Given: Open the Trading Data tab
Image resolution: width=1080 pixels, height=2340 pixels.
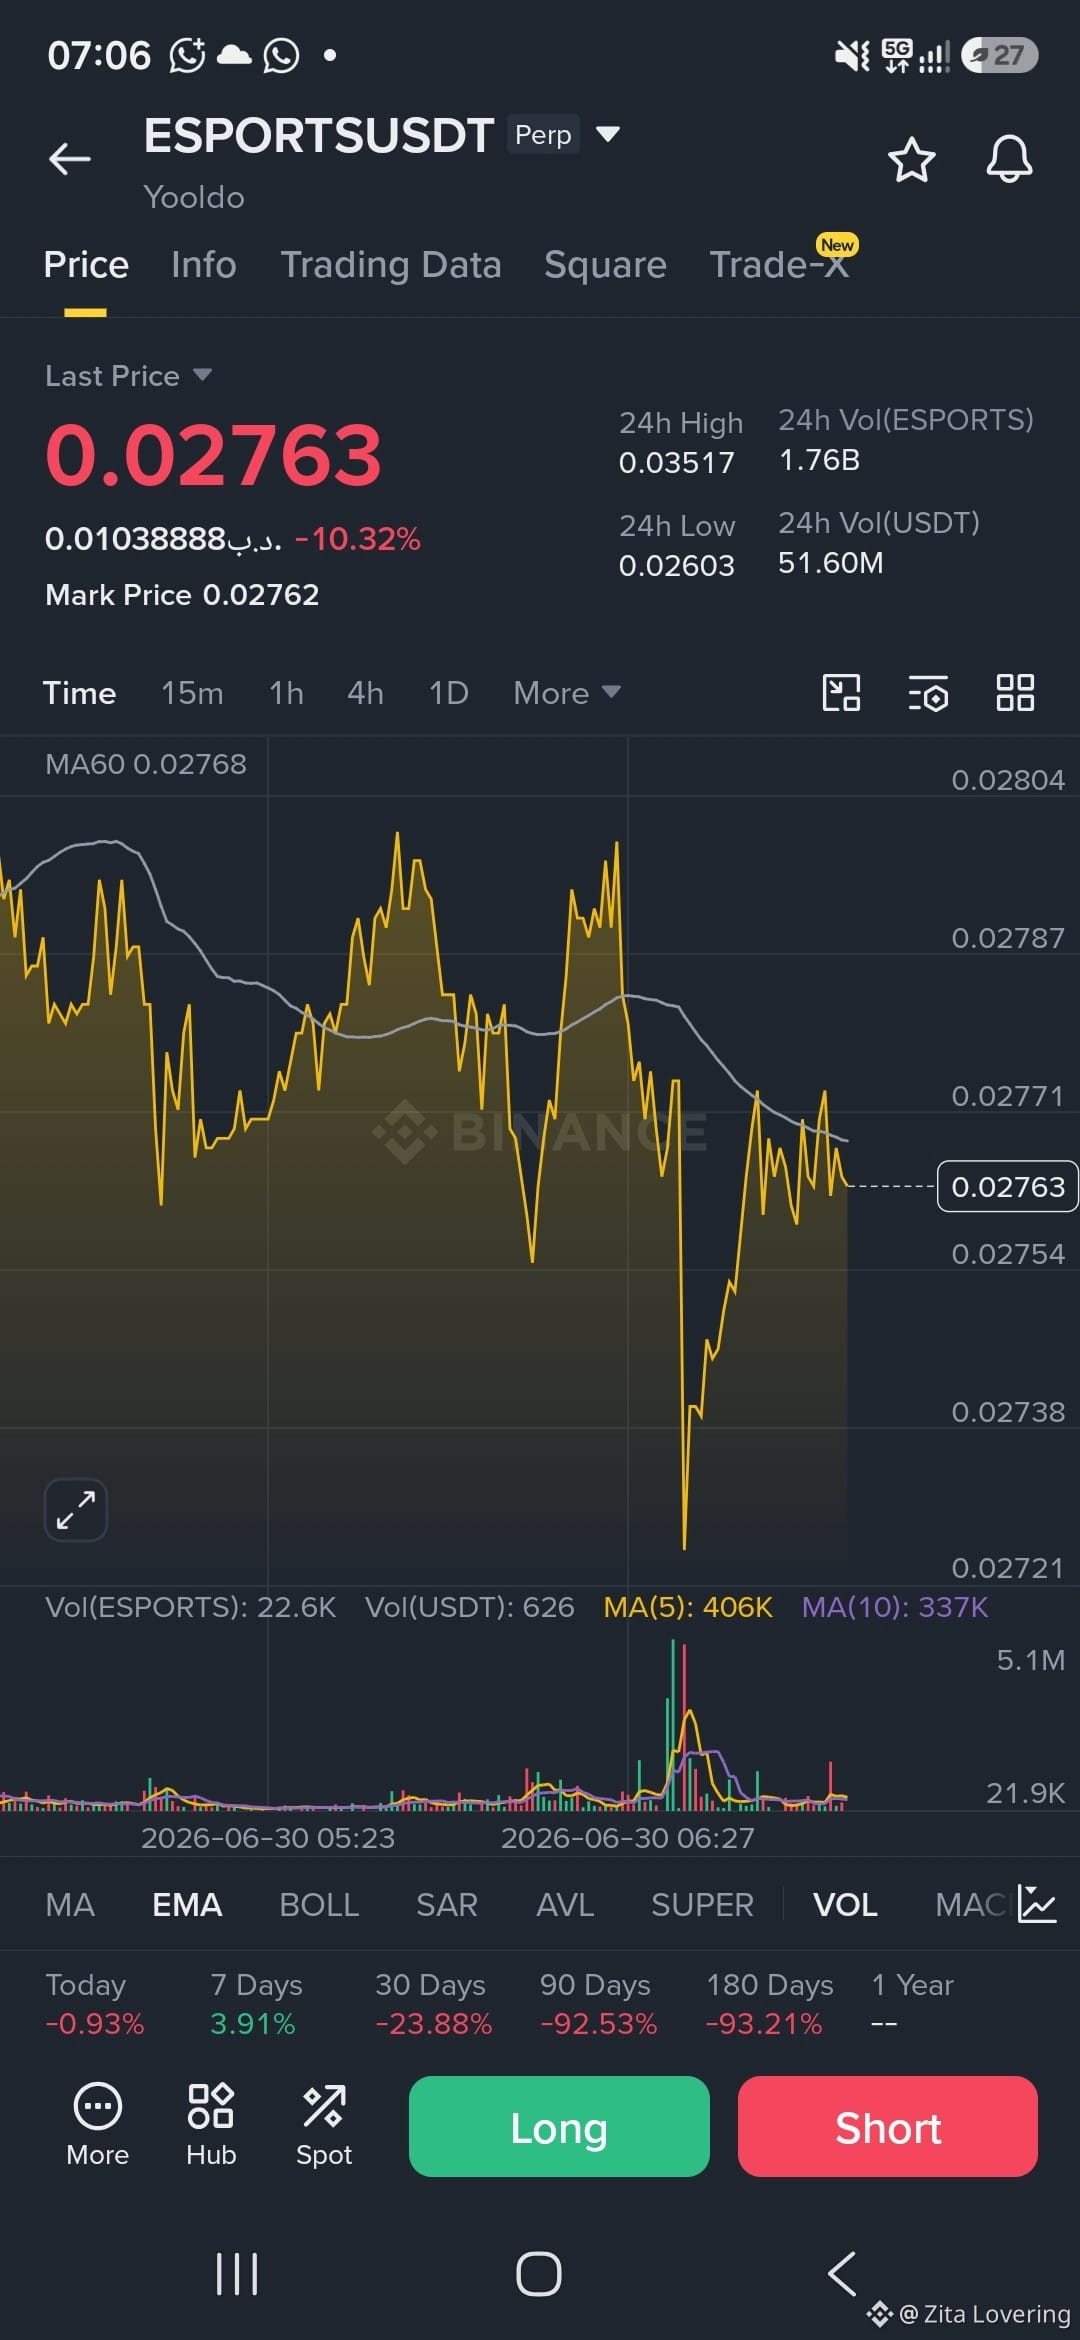Looking at the screenshot, I should pos(391,265).
